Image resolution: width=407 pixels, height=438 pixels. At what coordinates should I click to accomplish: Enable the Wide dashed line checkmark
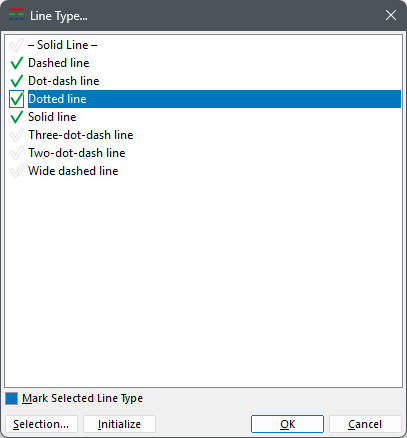point(16,171)
